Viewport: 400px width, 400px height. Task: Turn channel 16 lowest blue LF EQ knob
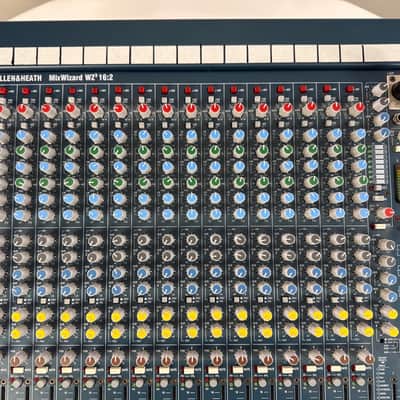[x=361, y=213]
